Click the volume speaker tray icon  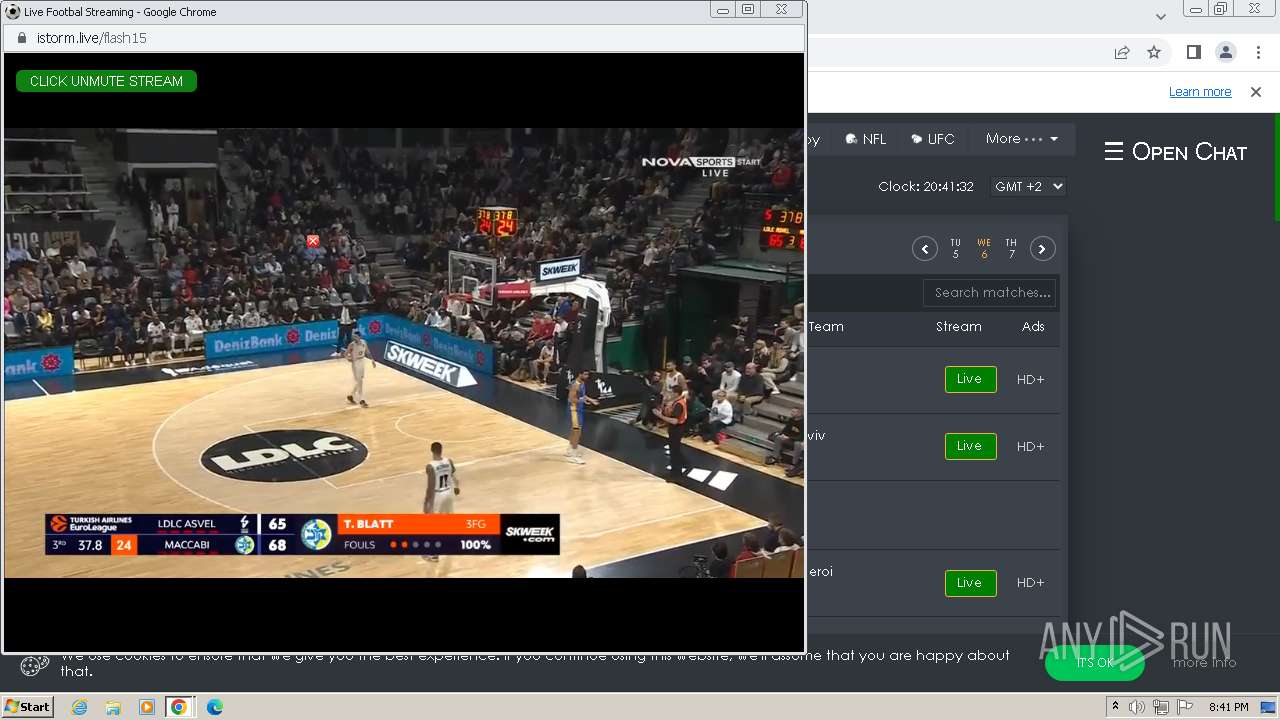[x=1137, y=707]
